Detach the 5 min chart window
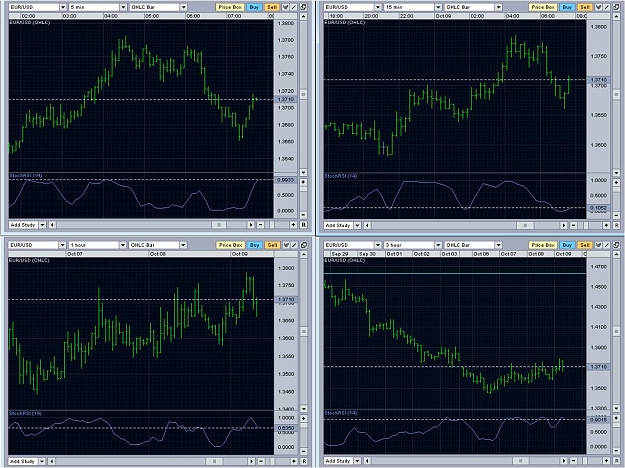625x468 pixels. tap(303, 7)
